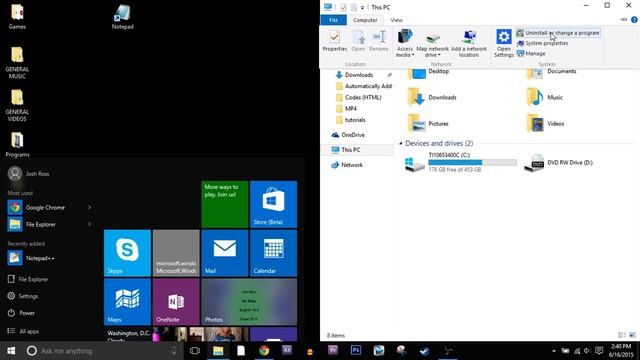Expand Google Chrome jump list arrow
The width and height of the screenshot is (640, 360).
[89, 207]
